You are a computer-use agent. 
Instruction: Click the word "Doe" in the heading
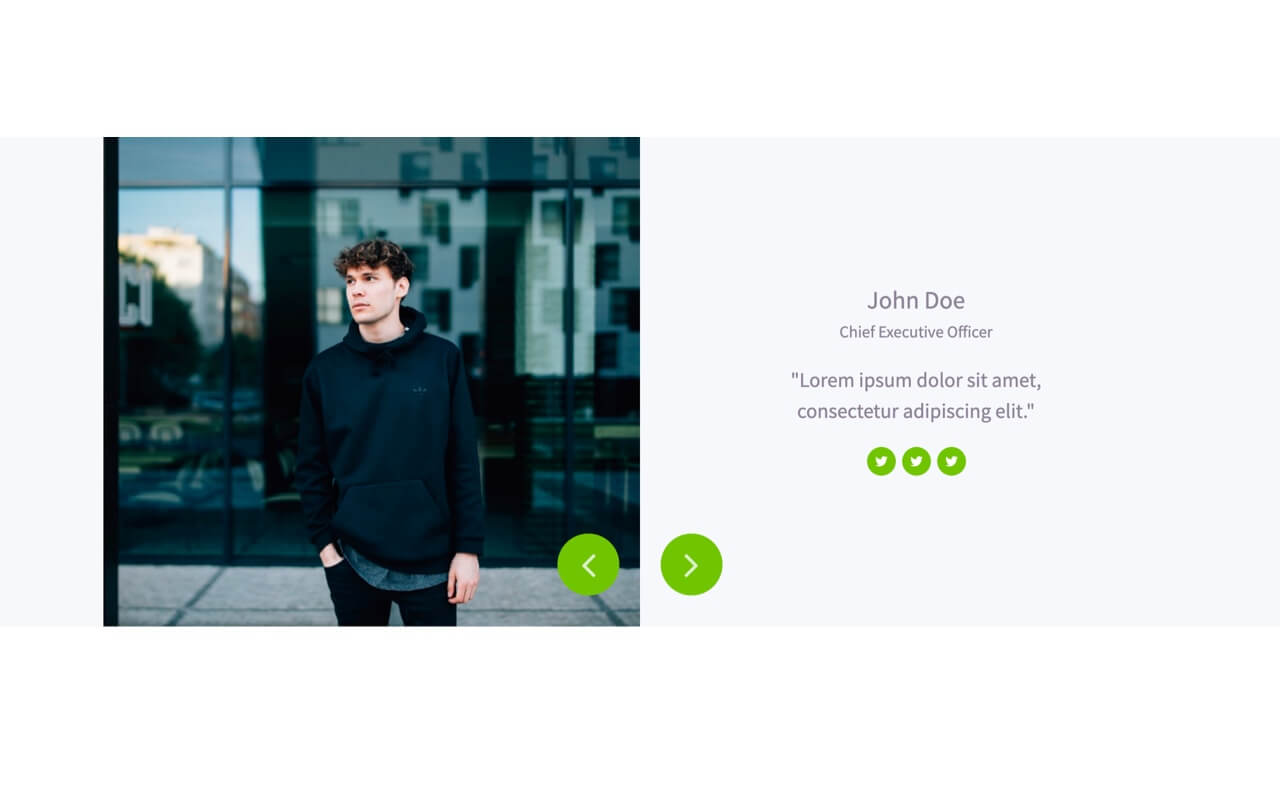click(x=944, y=300)
